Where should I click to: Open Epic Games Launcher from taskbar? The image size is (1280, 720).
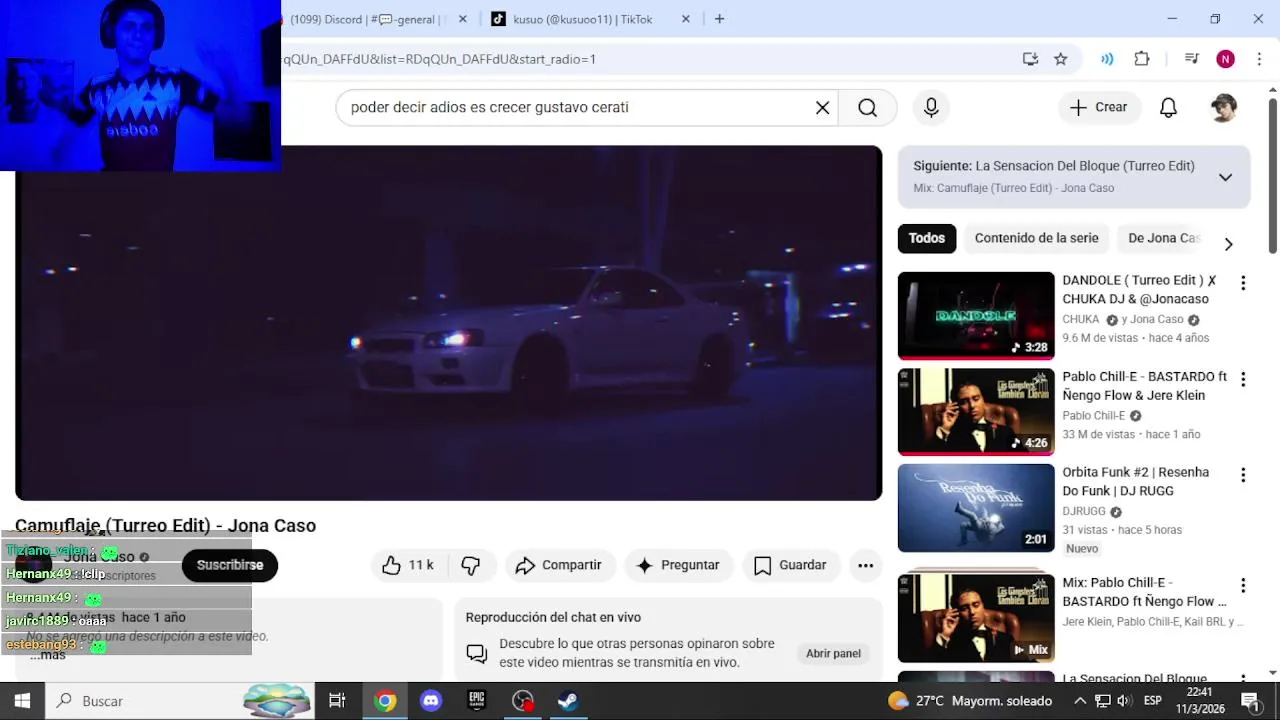tap(477, 701)
